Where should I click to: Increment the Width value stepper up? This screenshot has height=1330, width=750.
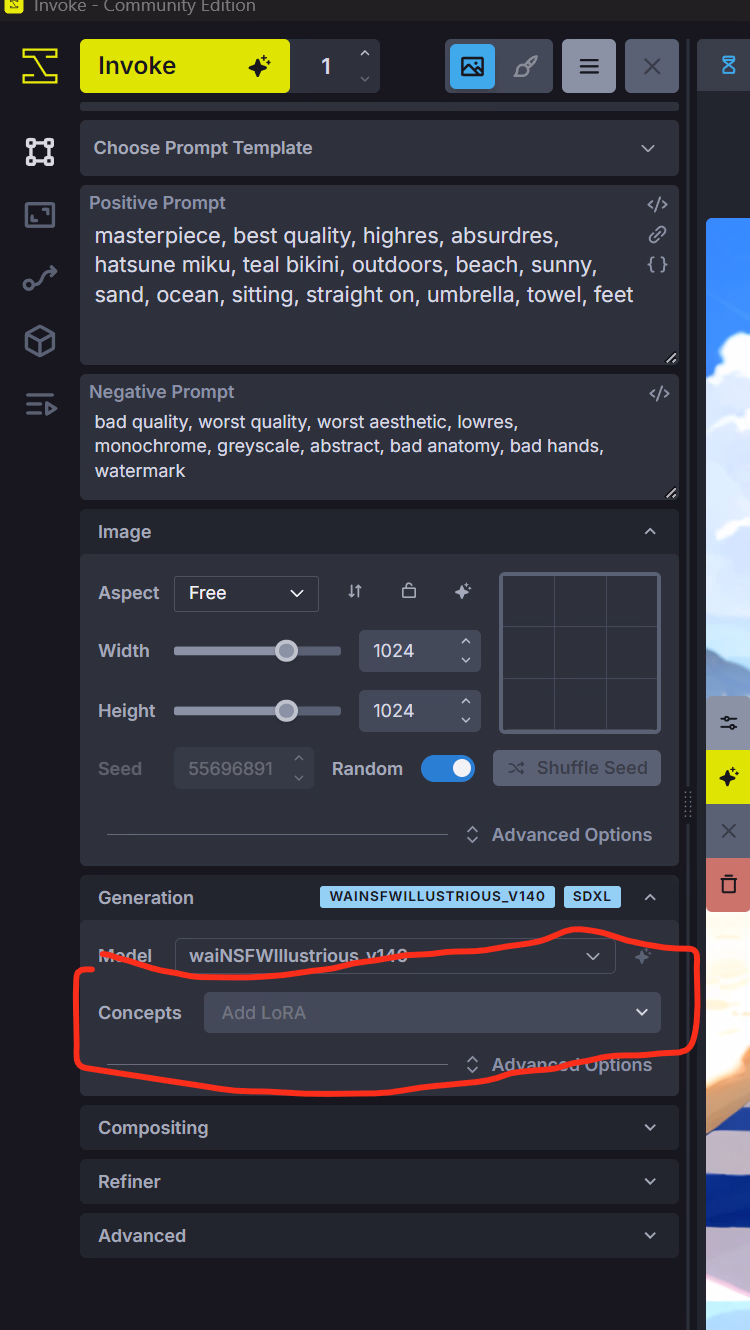tap(466, 641)
